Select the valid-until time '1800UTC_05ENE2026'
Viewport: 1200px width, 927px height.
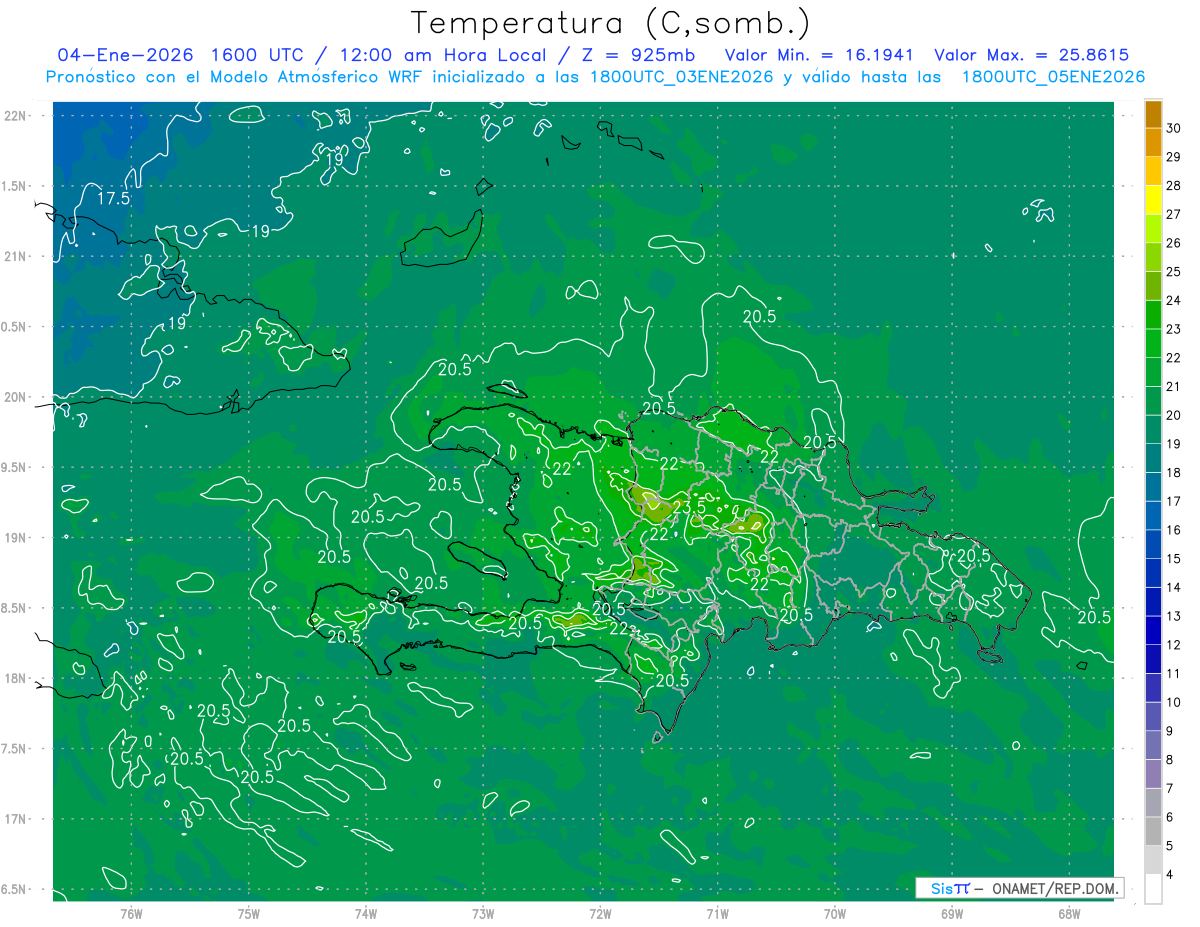click(x=1053, y=77)
